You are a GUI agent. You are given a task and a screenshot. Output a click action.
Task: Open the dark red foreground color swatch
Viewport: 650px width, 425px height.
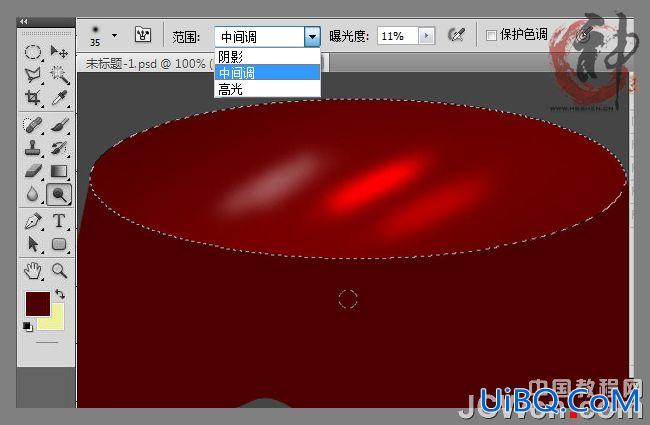[38, 304]
